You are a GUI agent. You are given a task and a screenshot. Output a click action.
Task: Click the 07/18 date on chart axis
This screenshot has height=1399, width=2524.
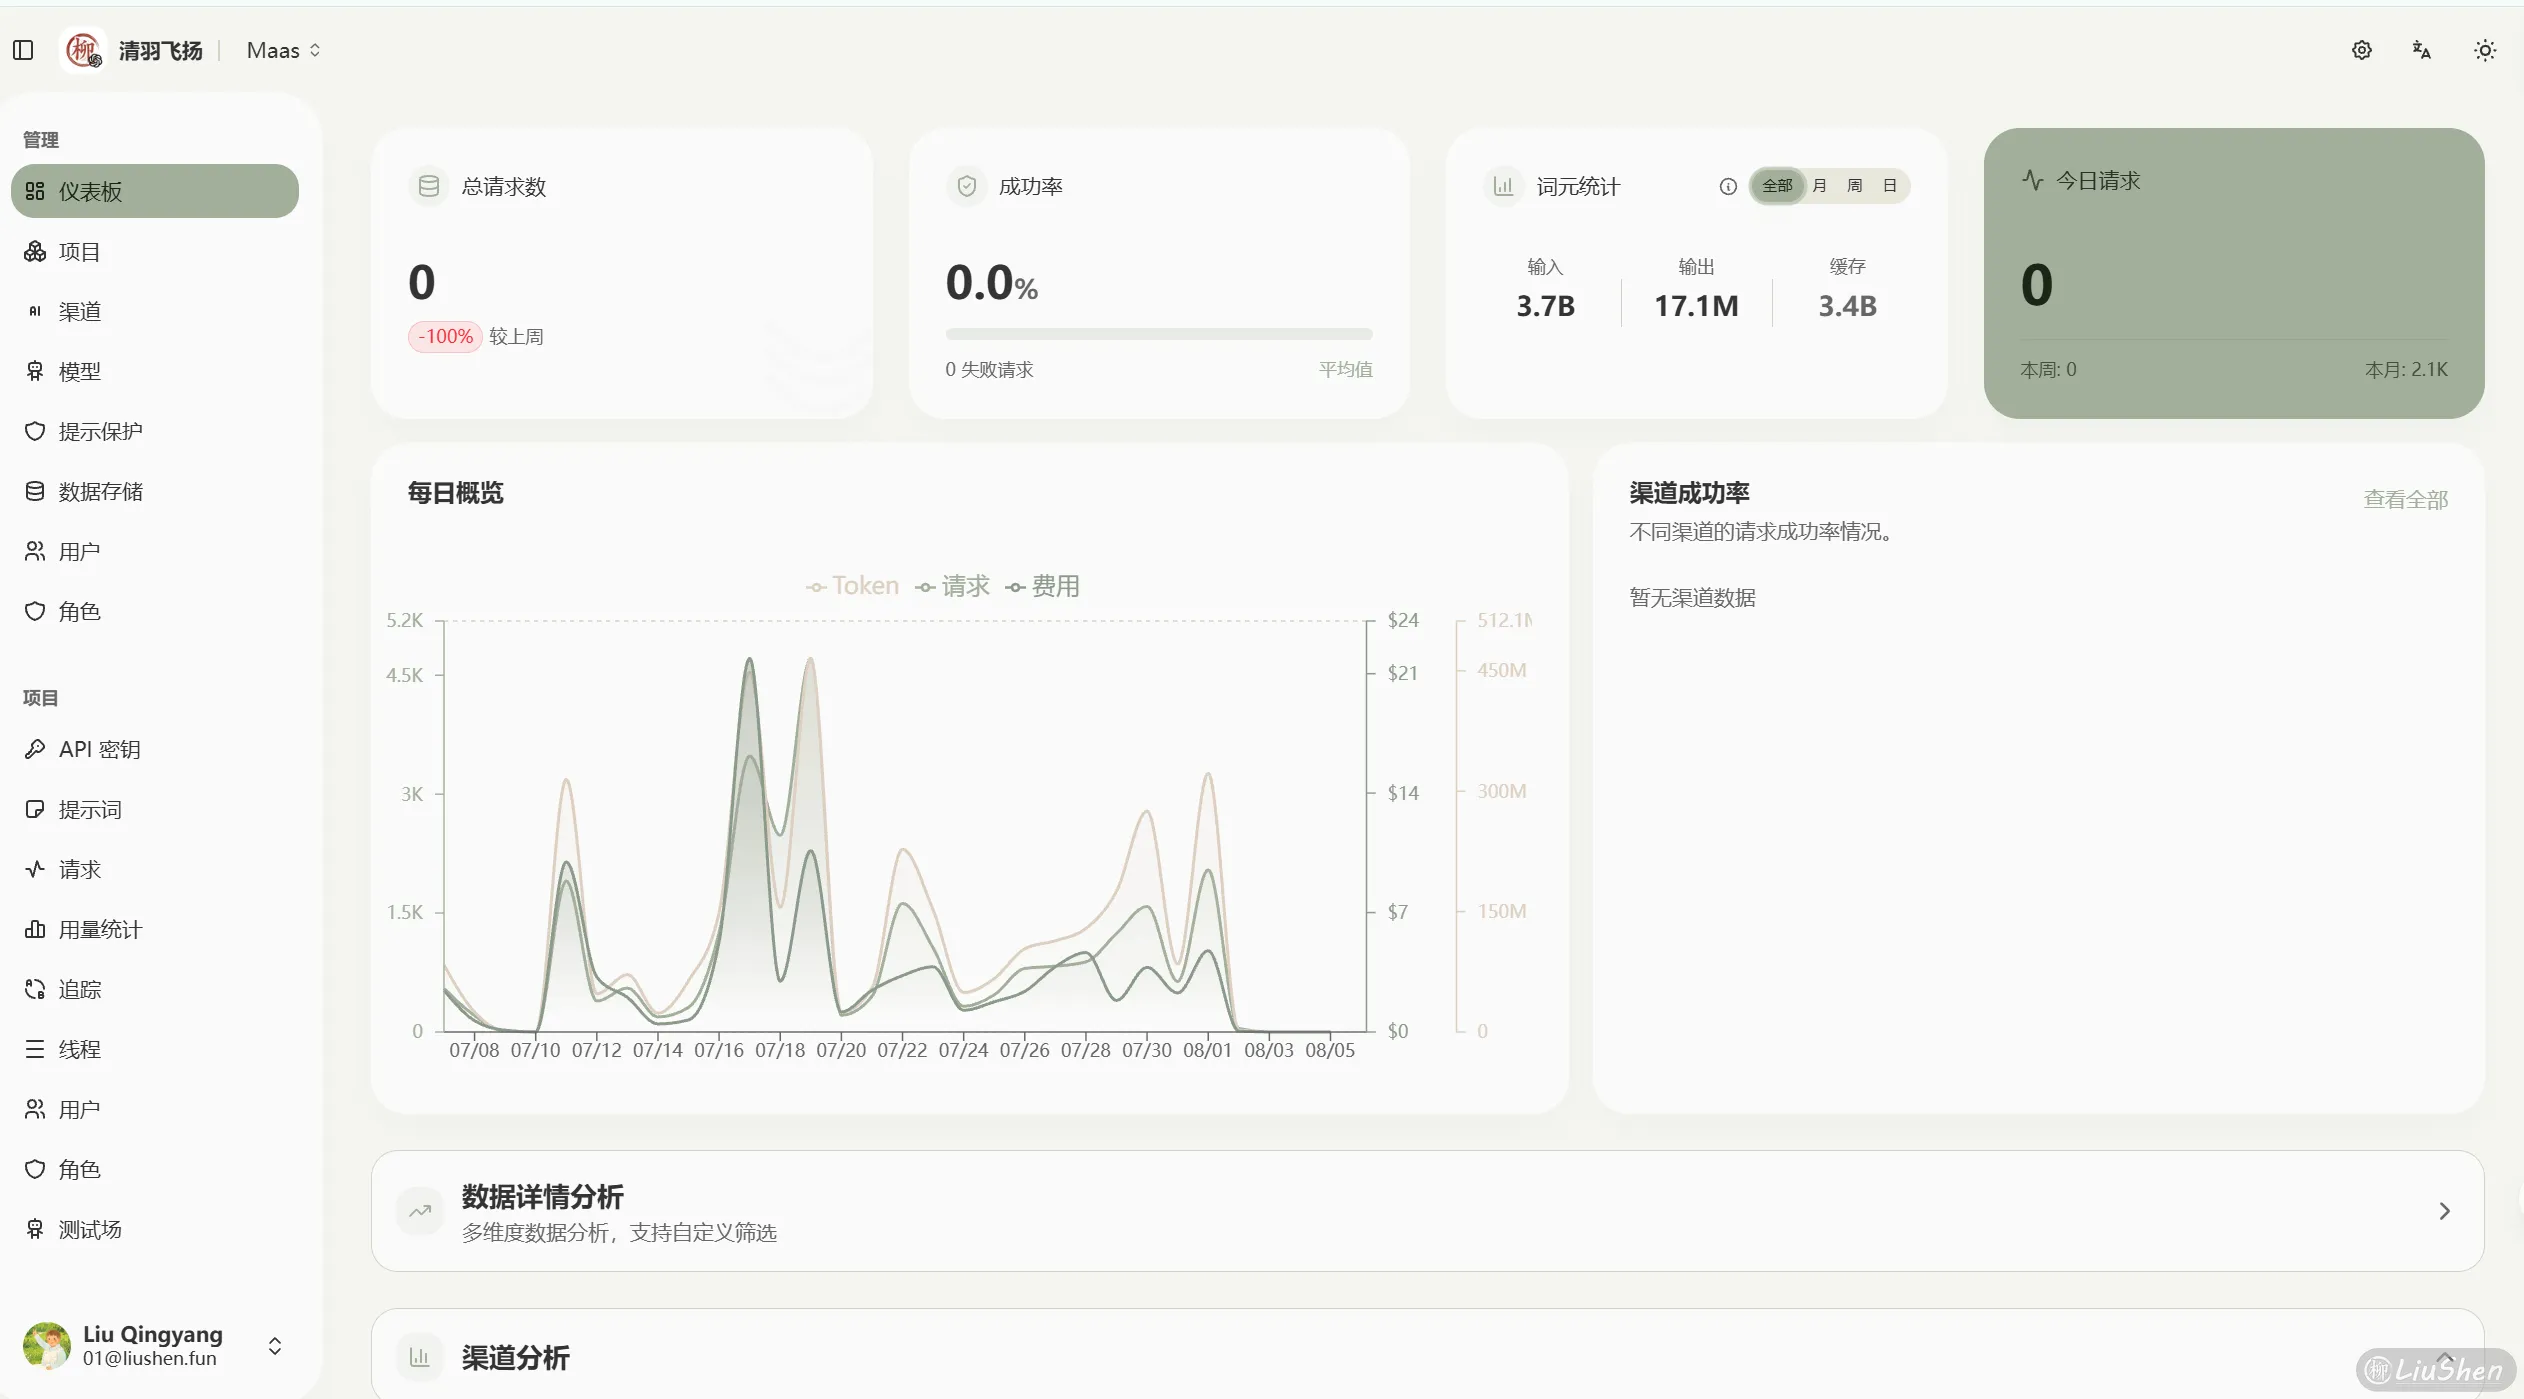pyautogui.click(x=780, y=1050)
